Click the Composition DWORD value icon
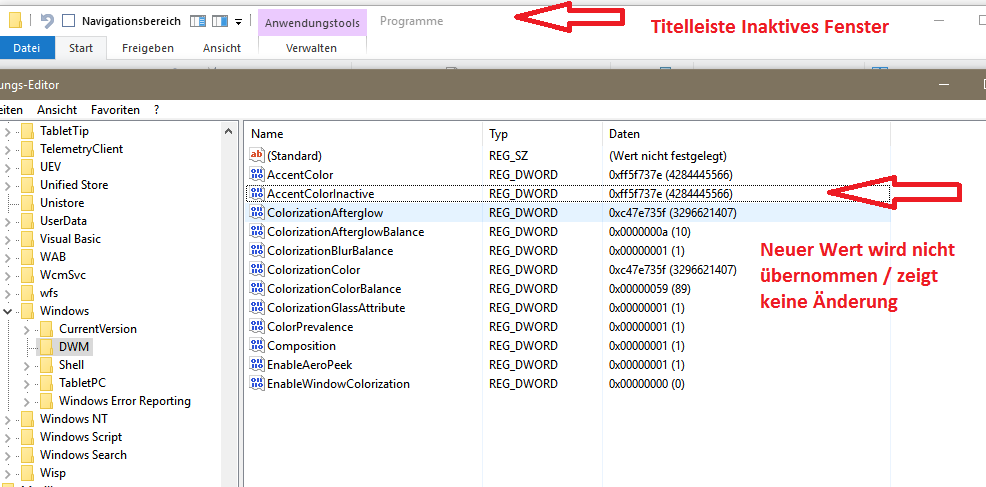The width and height of the screenshot is (986, 487). [x=257, y=346]
